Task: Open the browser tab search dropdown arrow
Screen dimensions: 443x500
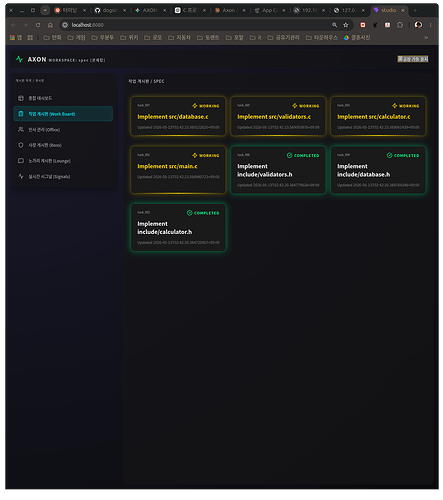Action: click(45, 10)
